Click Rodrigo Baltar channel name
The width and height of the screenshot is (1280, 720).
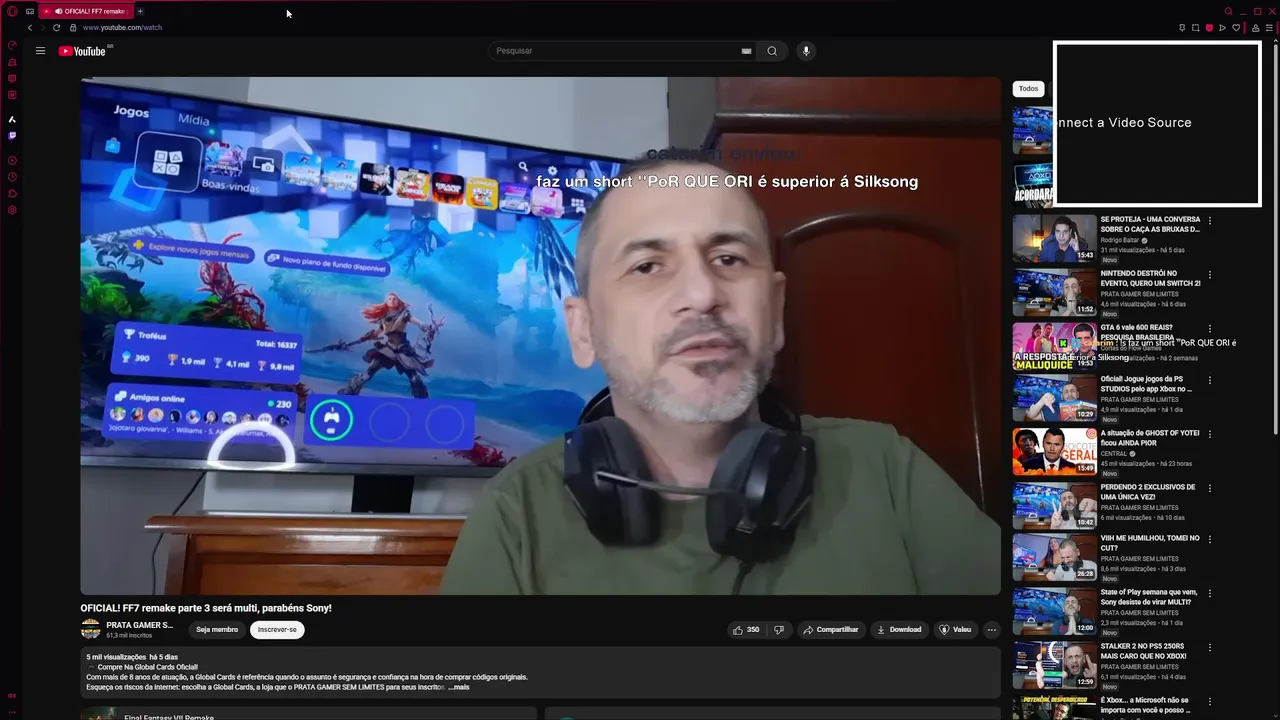(1121, 240)
